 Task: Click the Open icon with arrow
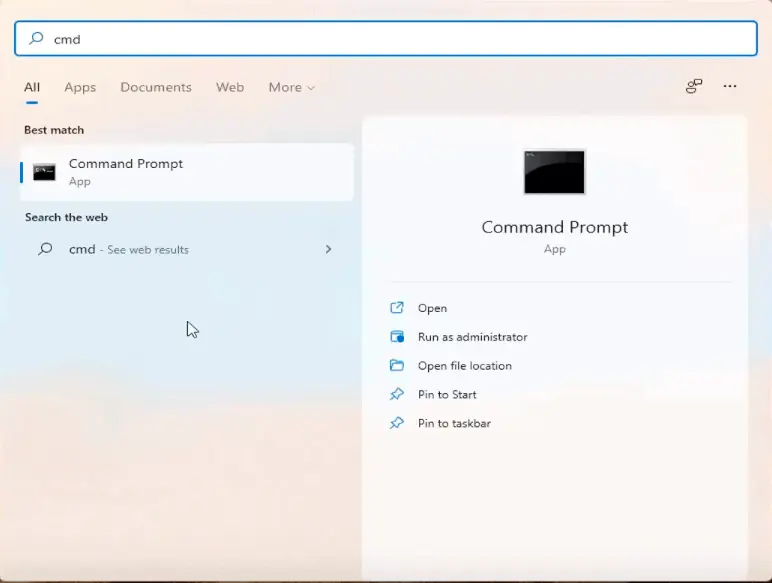coord(397,308)
